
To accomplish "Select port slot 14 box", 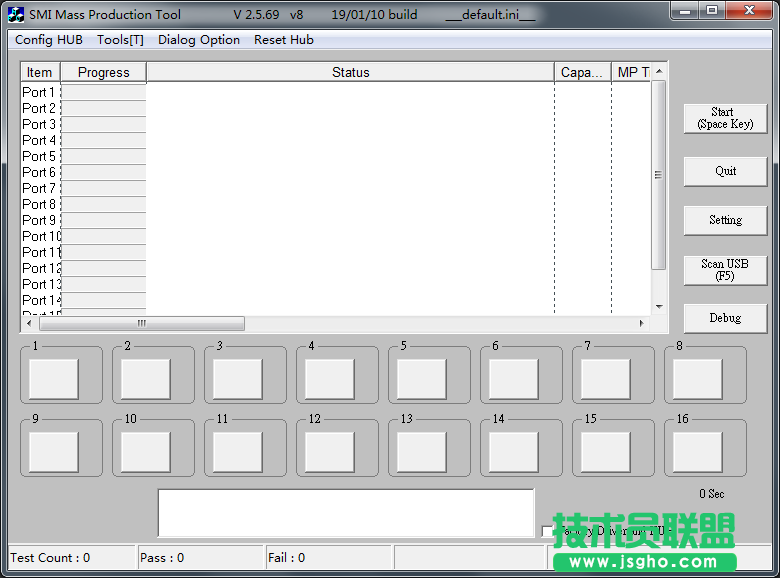I will 514,452.
